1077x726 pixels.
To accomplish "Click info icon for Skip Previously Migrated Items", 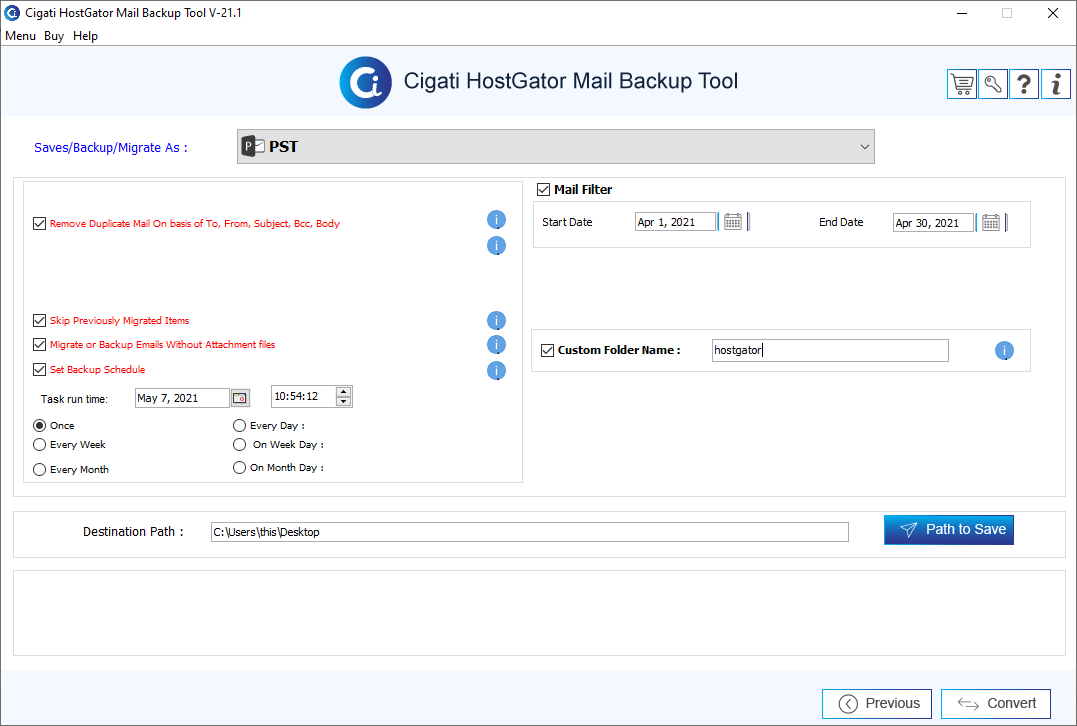I will coord(497,321).
